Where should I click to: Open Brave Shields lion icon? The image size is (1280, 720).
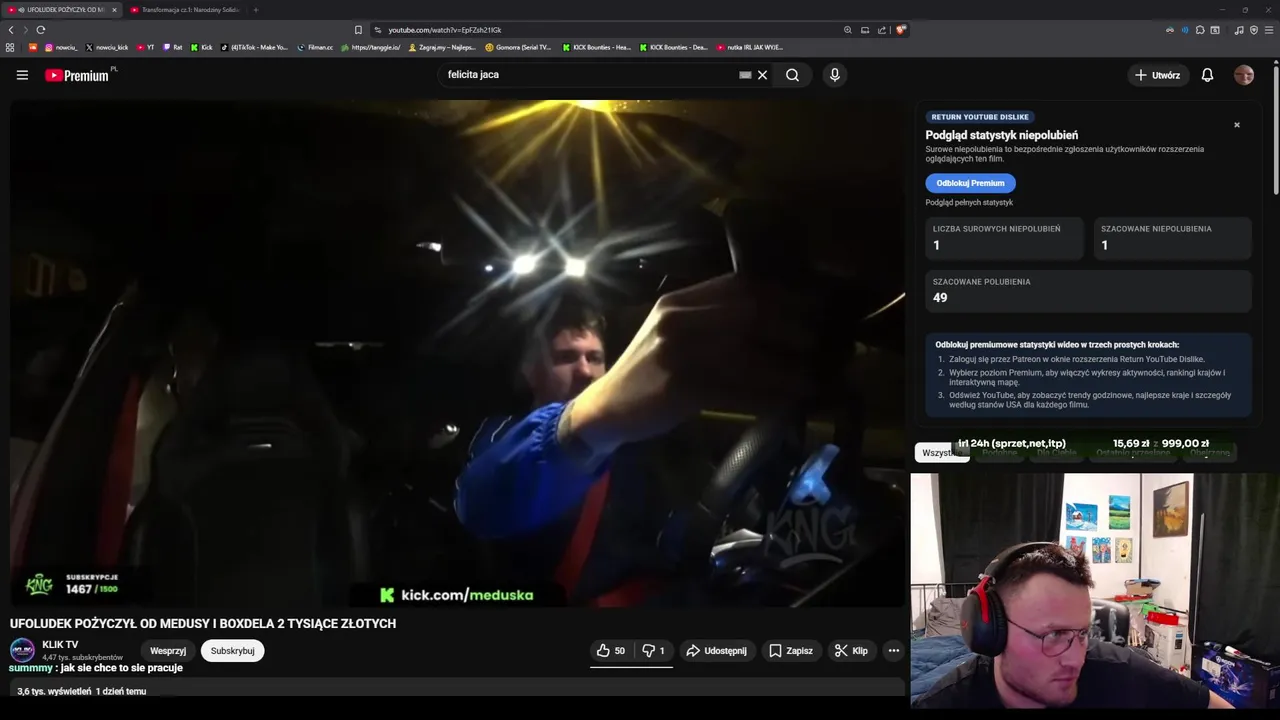900,30
